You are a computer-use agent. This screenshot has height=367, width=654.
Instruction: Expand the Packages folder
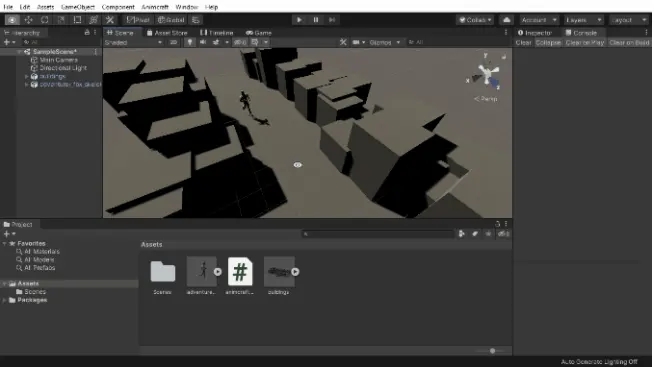point(4,300)
